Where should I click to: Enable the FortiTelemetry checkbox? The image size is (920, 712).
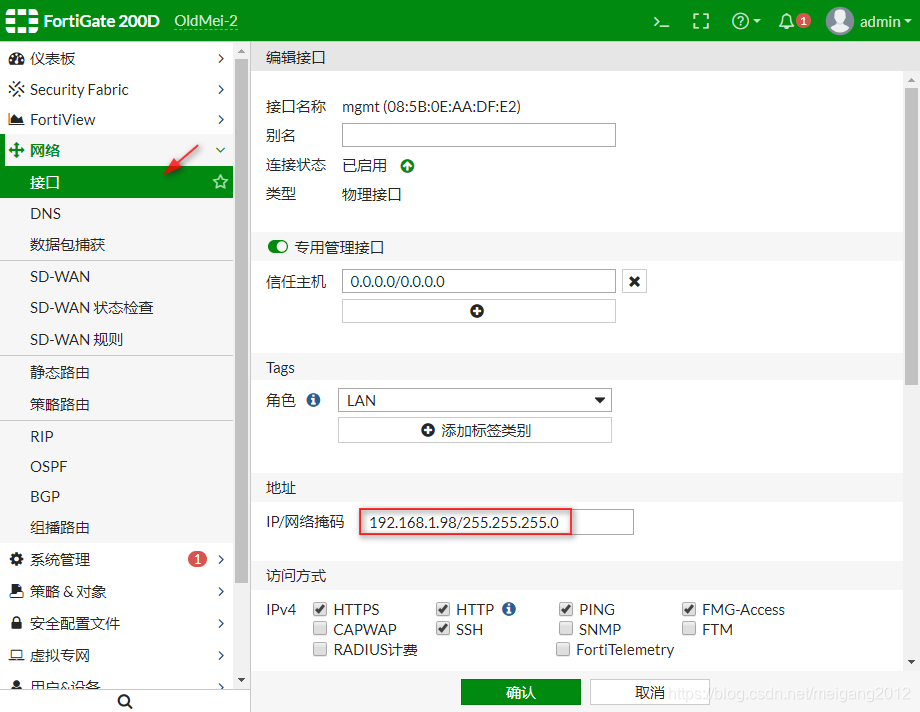pos(563,649)
